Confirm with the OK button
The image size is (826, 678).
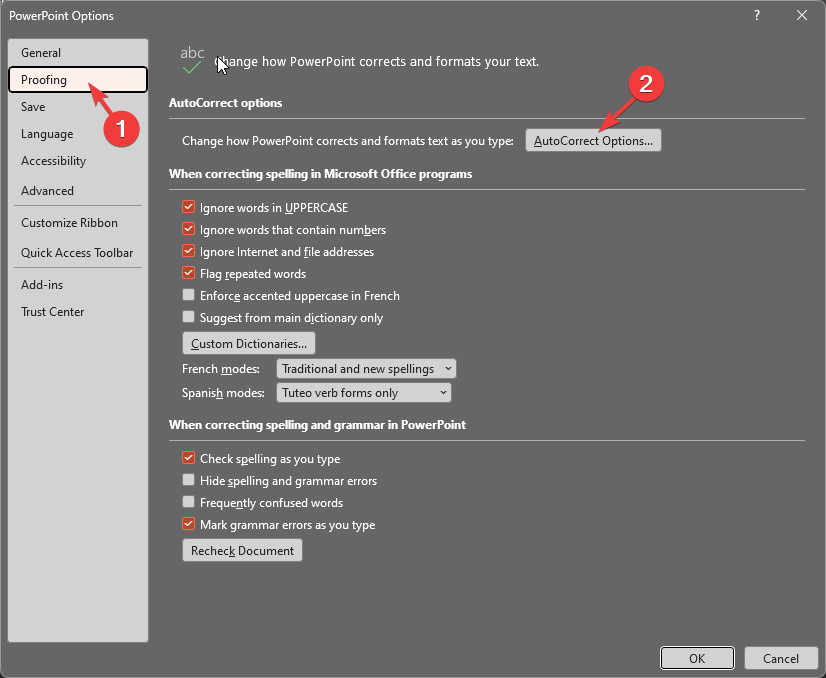pos(697,659)
